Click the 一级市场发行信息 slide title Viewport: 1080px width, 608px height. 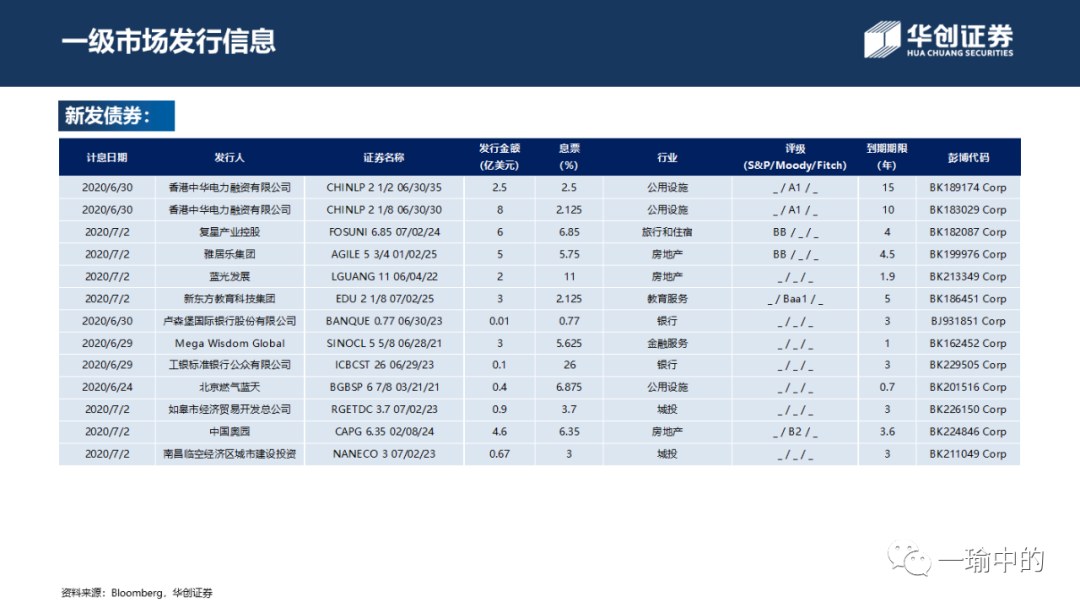click(x=169, y=41)
